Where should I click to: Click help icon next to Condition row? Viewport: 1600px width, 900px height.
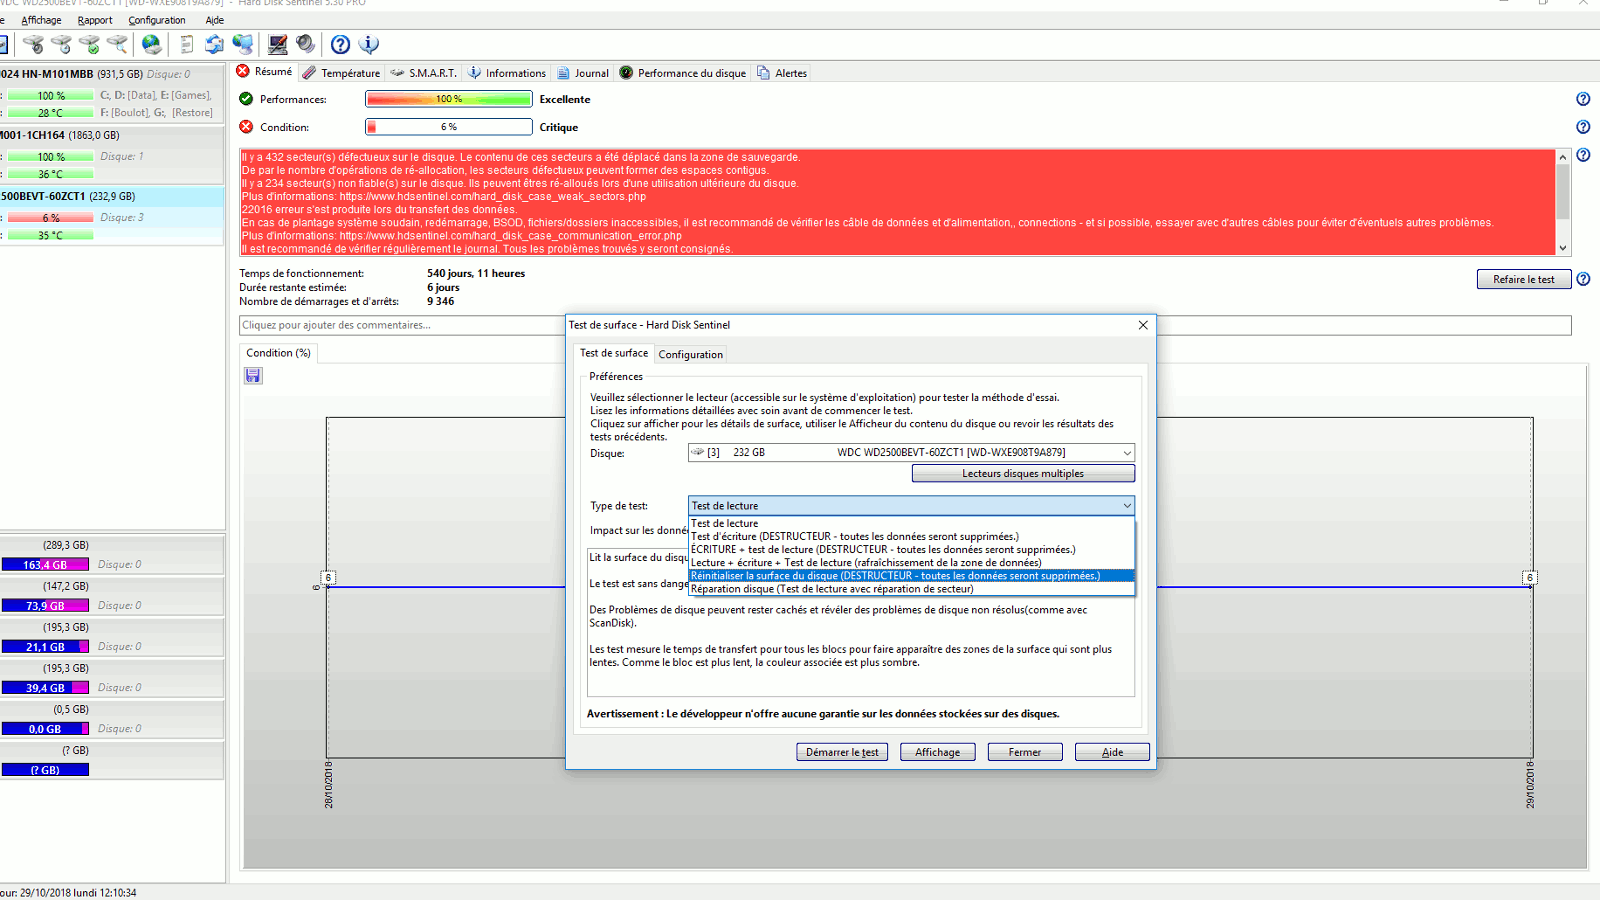coord(1583,127)
